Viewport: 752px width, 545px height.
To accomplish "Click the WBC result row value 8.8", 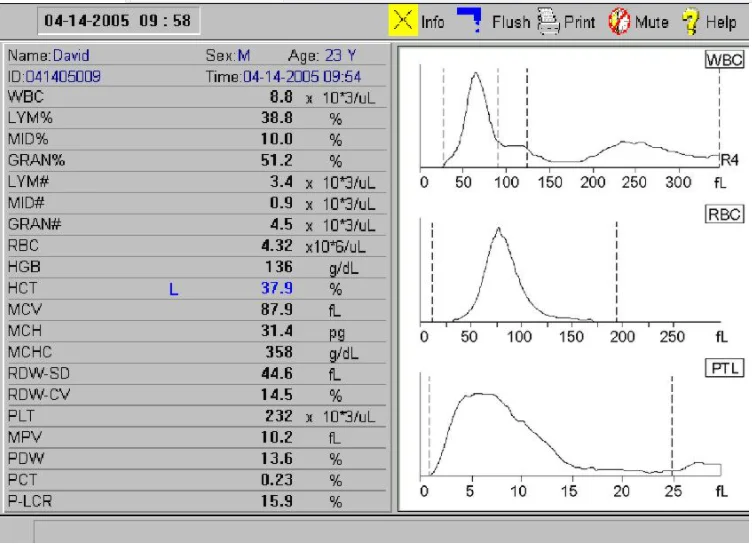I will [x=281, y=97].
